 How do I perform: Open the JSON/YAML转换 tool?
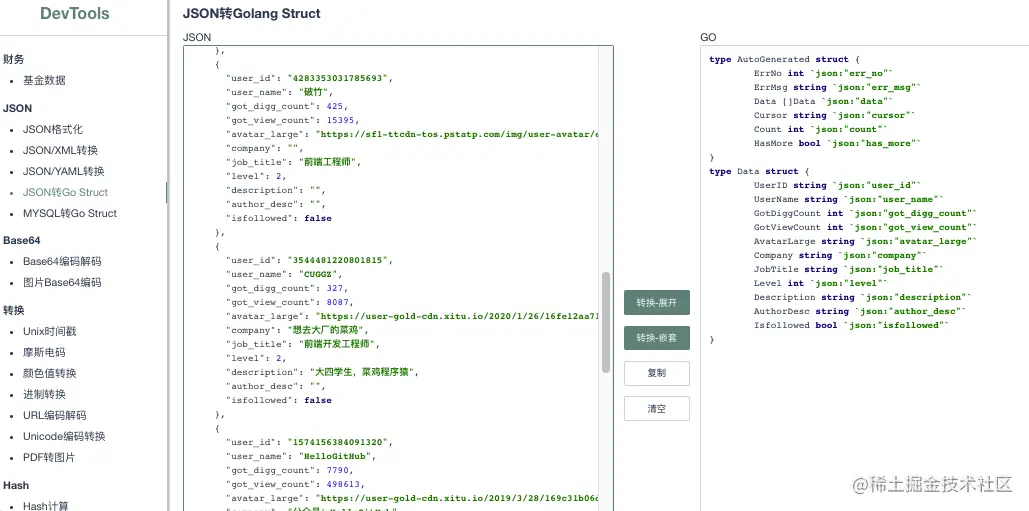tap(64, 171)
